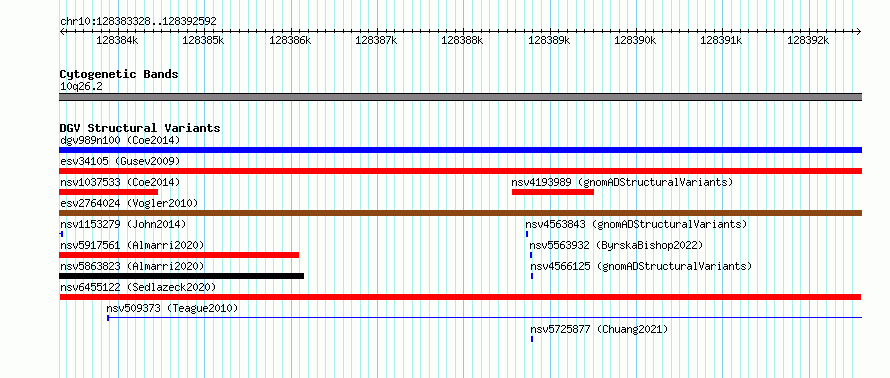Click the DGV Structural Variants track title

pos(140,128)
